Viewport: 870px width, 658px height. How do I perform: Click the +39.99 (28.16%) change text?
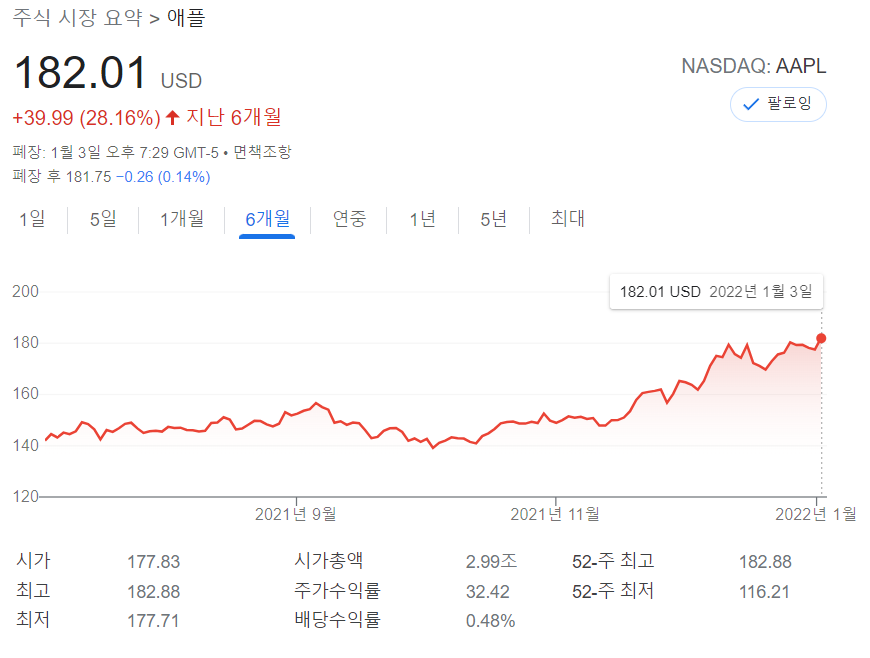click(87, 118)
